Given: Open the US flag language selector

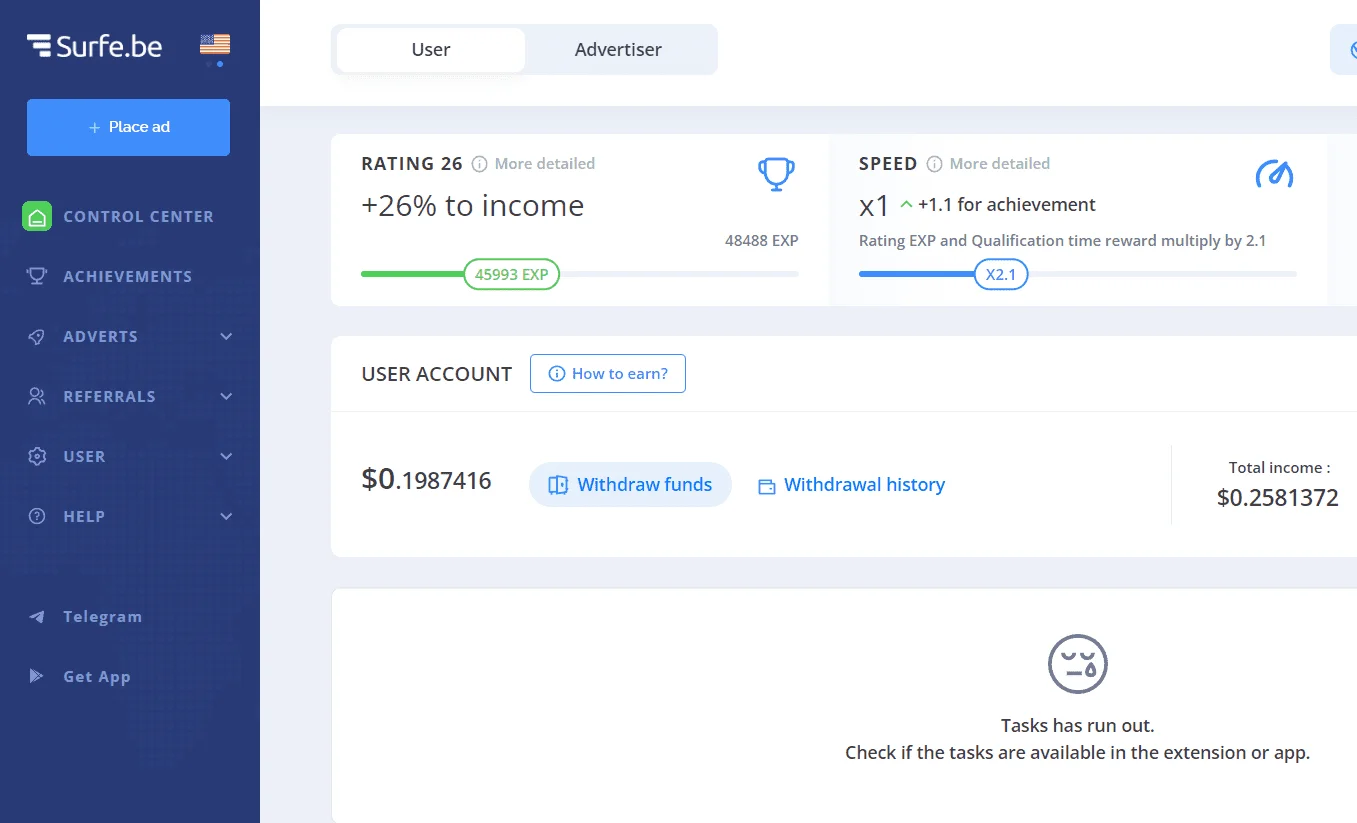Looking at the screenshot, I should coord(215,44).
